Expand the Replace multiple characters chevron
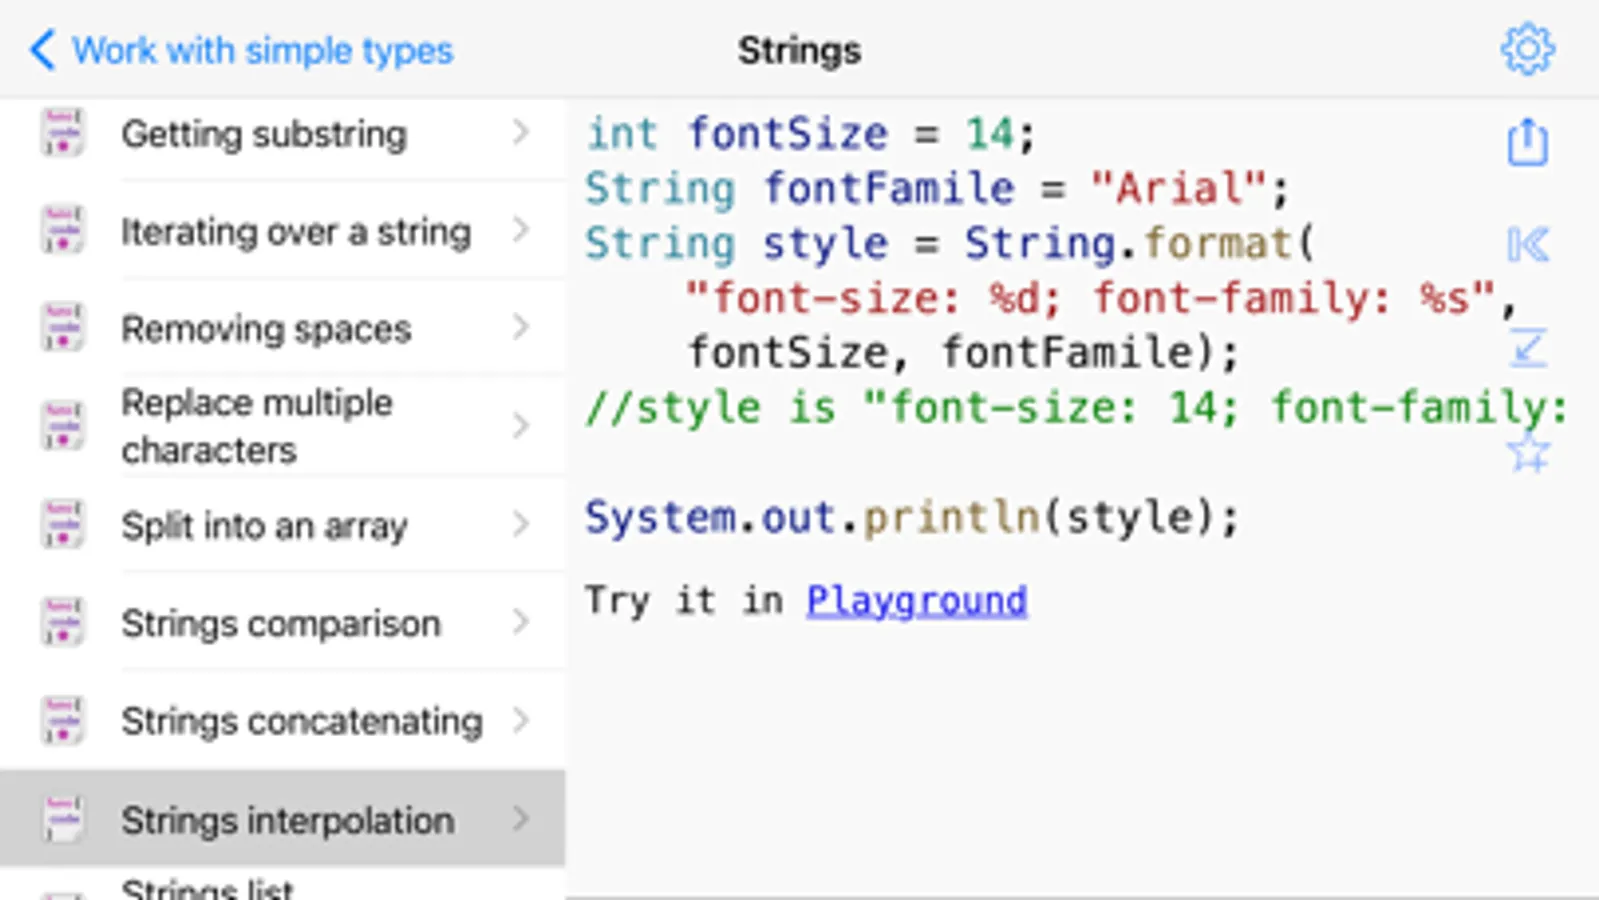The image size is (1599, 900). 520,426
